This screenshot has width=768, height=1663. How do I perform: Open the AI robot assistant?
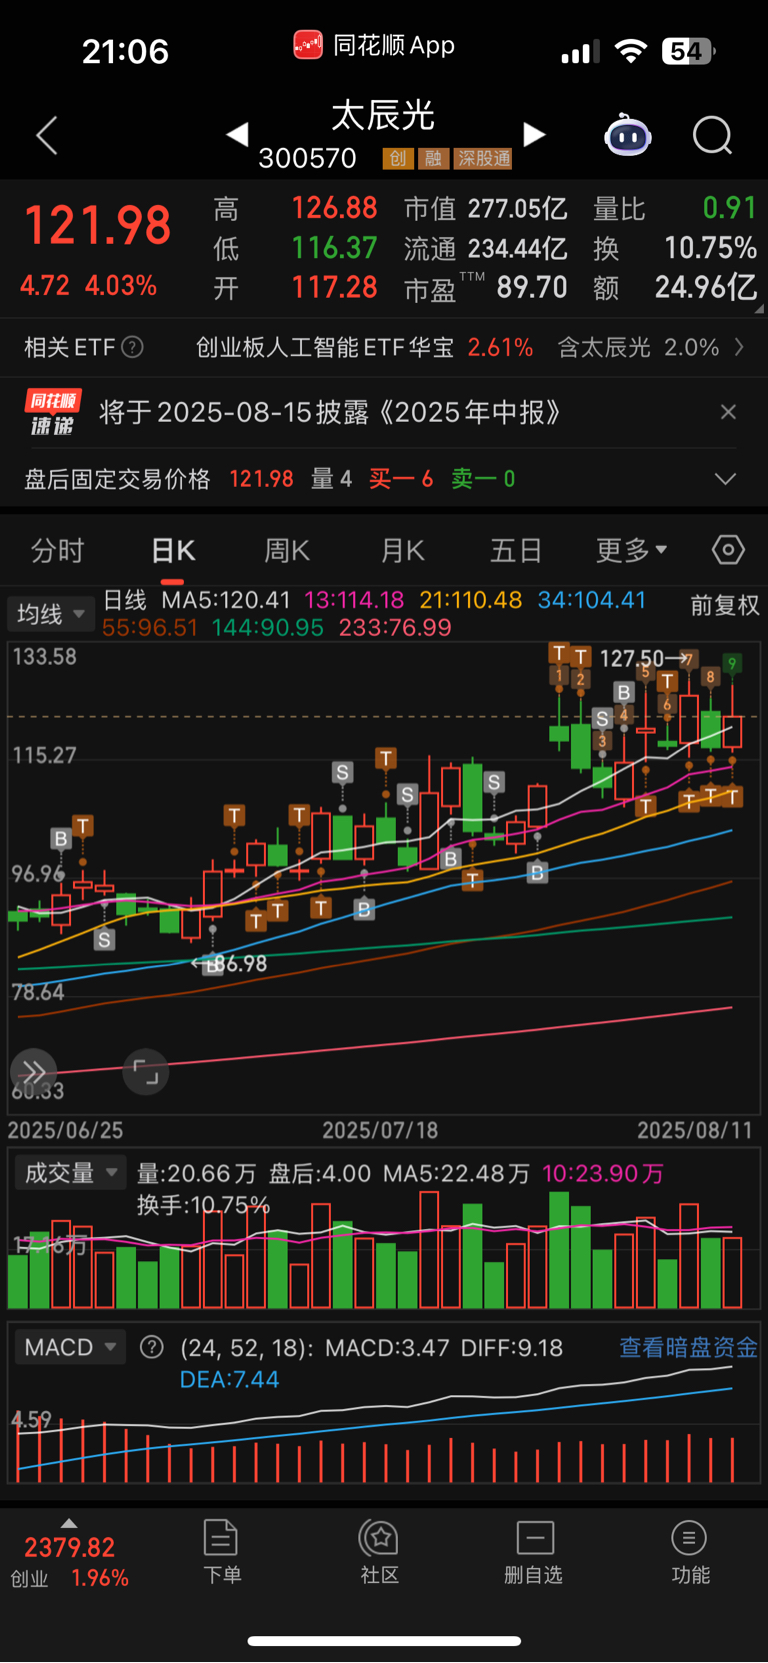click(628, 135)
